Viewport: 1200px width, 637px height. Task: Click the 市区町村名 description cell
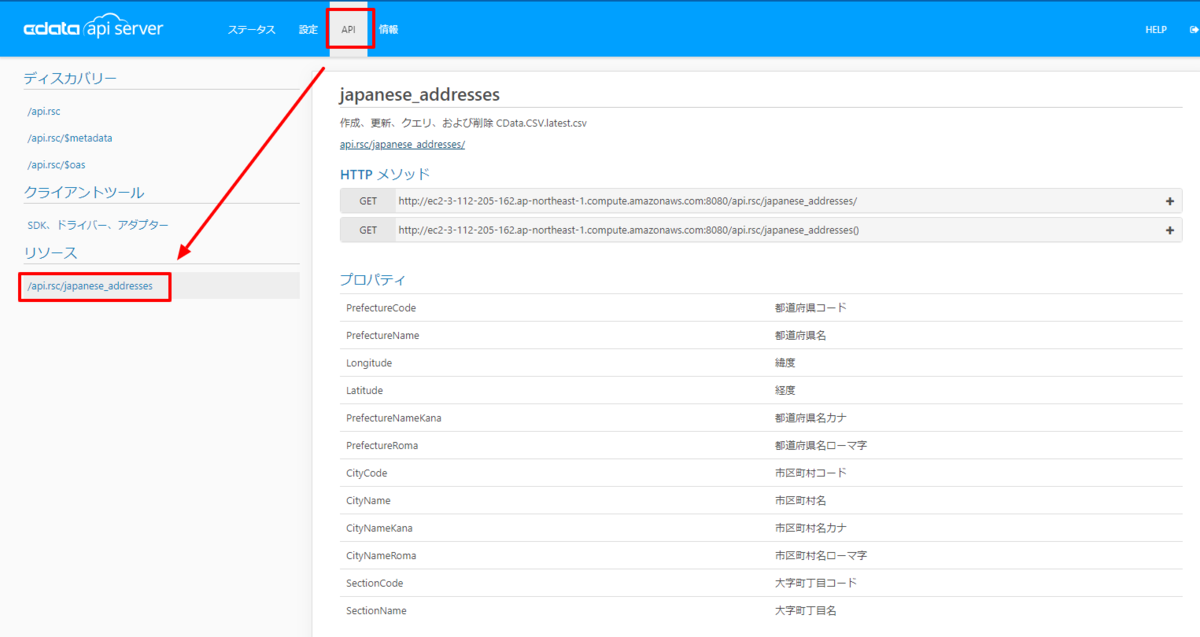pyautogui.click(x=800, y=501)
